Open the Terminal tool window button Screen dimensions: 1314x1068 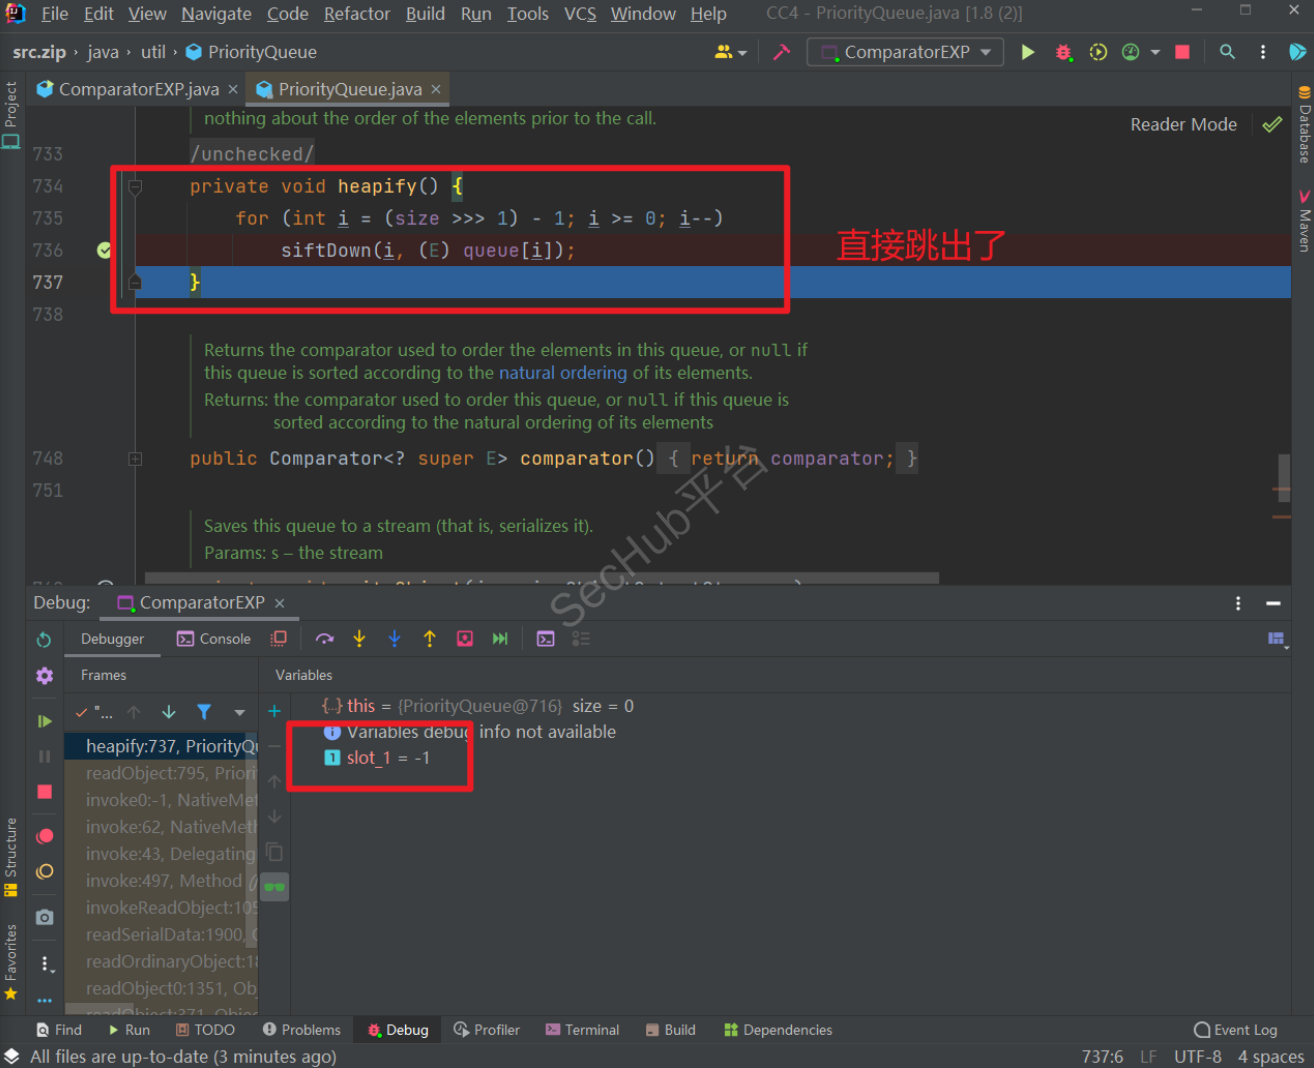pyautogui.click(x=582, y=1030)
